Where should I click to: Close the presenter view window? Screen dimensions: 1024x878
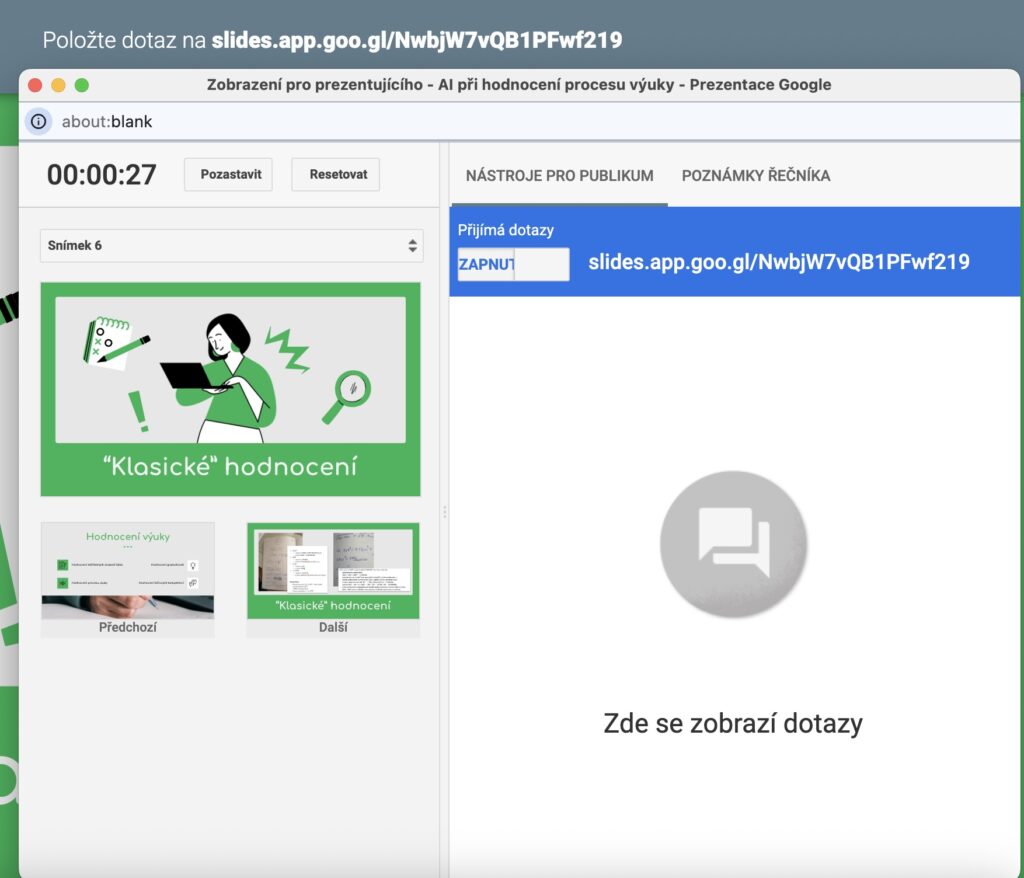point(35,85)
